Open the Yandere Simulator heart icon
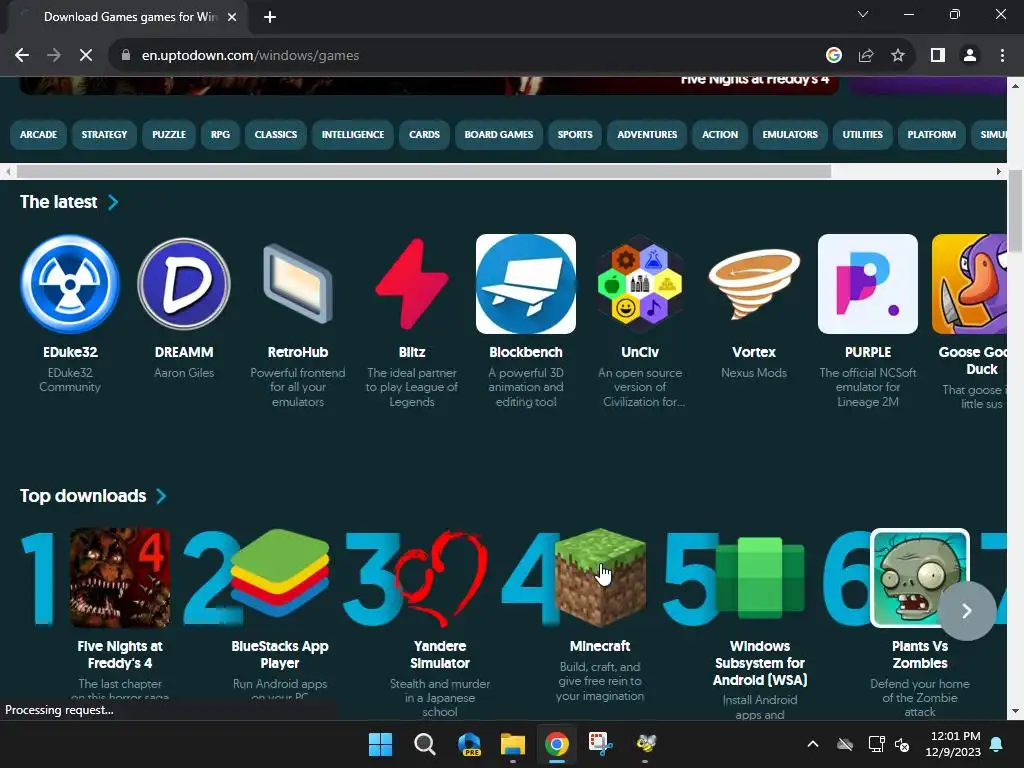Screen dimensions: 1024x768 pyautogui.click(x=440, y=578)
